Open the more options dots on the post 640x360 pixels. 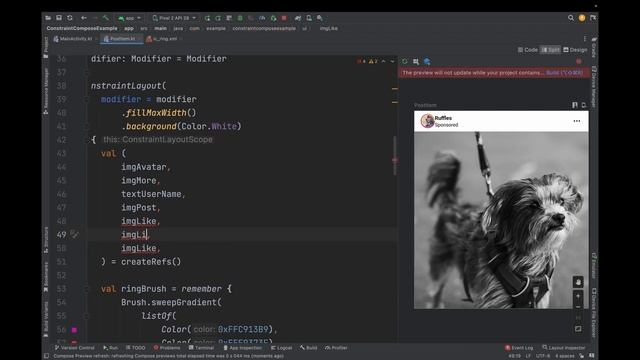(x=577, y=121)
